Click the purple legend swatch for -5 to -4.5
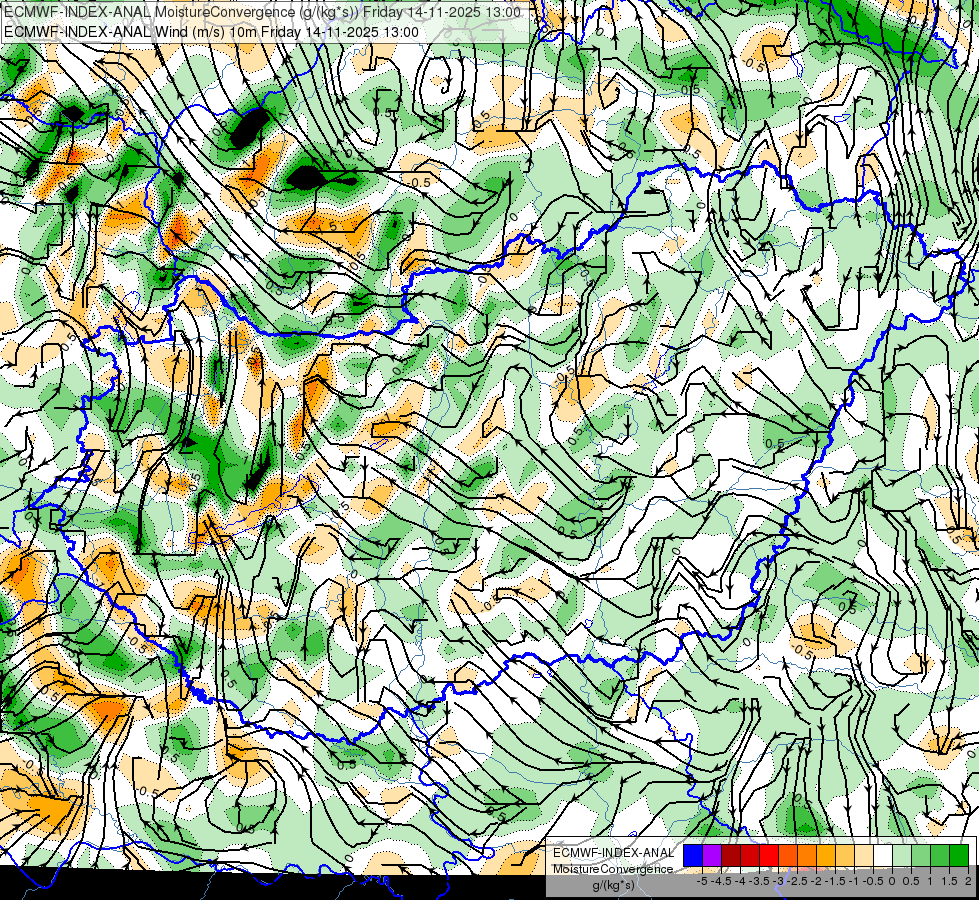Screen dimensions: 979x900 tap(712, 855)
